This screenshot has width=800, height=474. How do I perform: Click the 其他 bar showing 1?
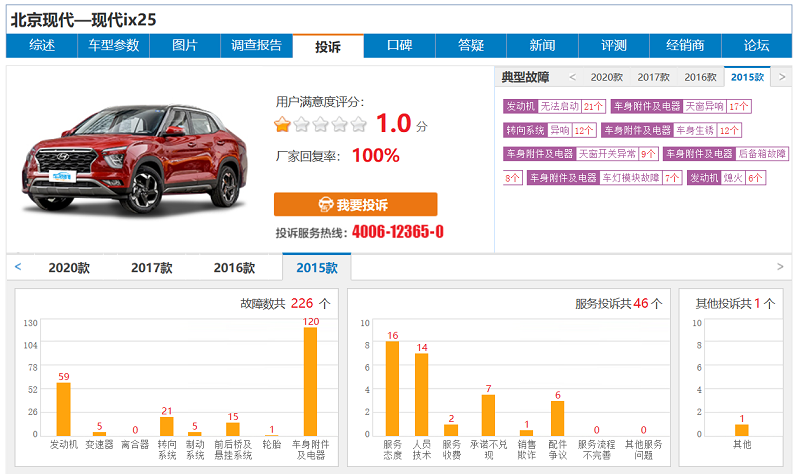tap(742, 430)
